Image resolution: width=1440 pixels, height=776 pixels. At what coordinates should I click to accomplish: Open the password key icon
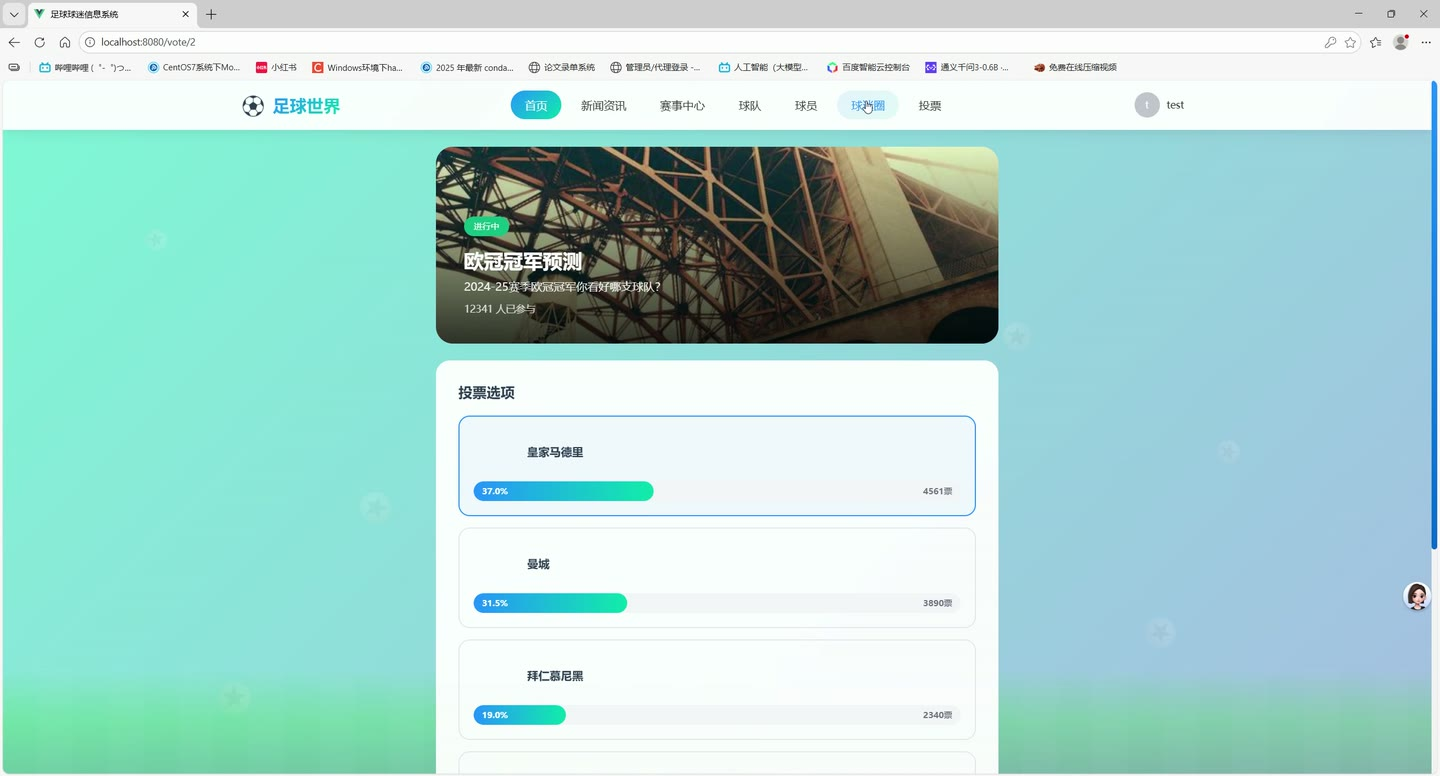tap(1330, 42)
